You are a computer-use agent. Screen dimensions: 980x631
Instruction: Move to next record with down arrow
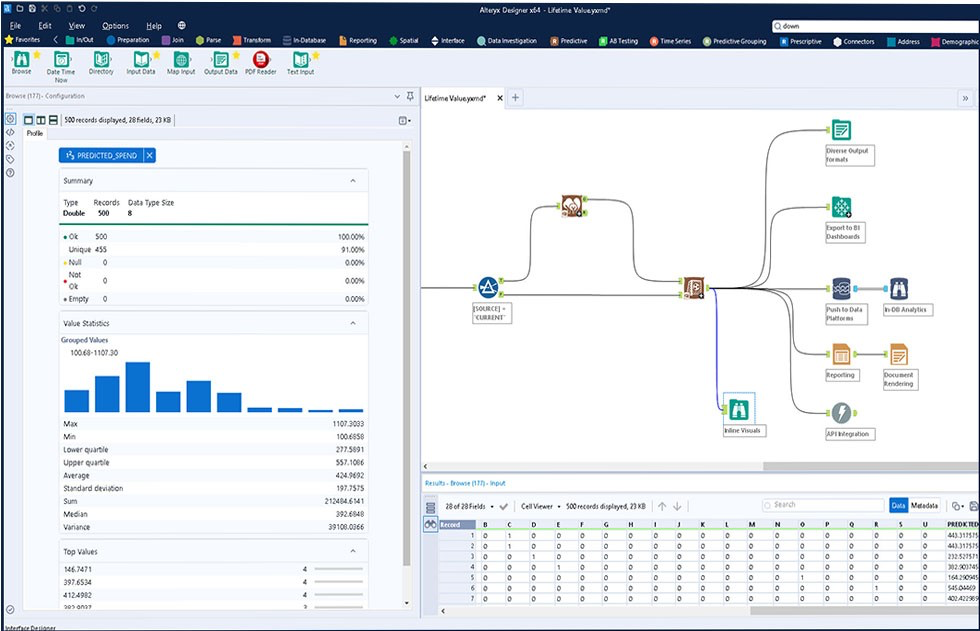[678, 506]
